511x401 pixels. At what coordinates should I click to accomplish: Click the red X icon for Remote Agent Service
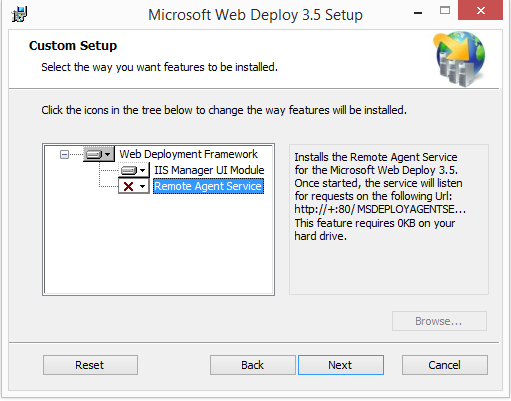coord(128,186)
